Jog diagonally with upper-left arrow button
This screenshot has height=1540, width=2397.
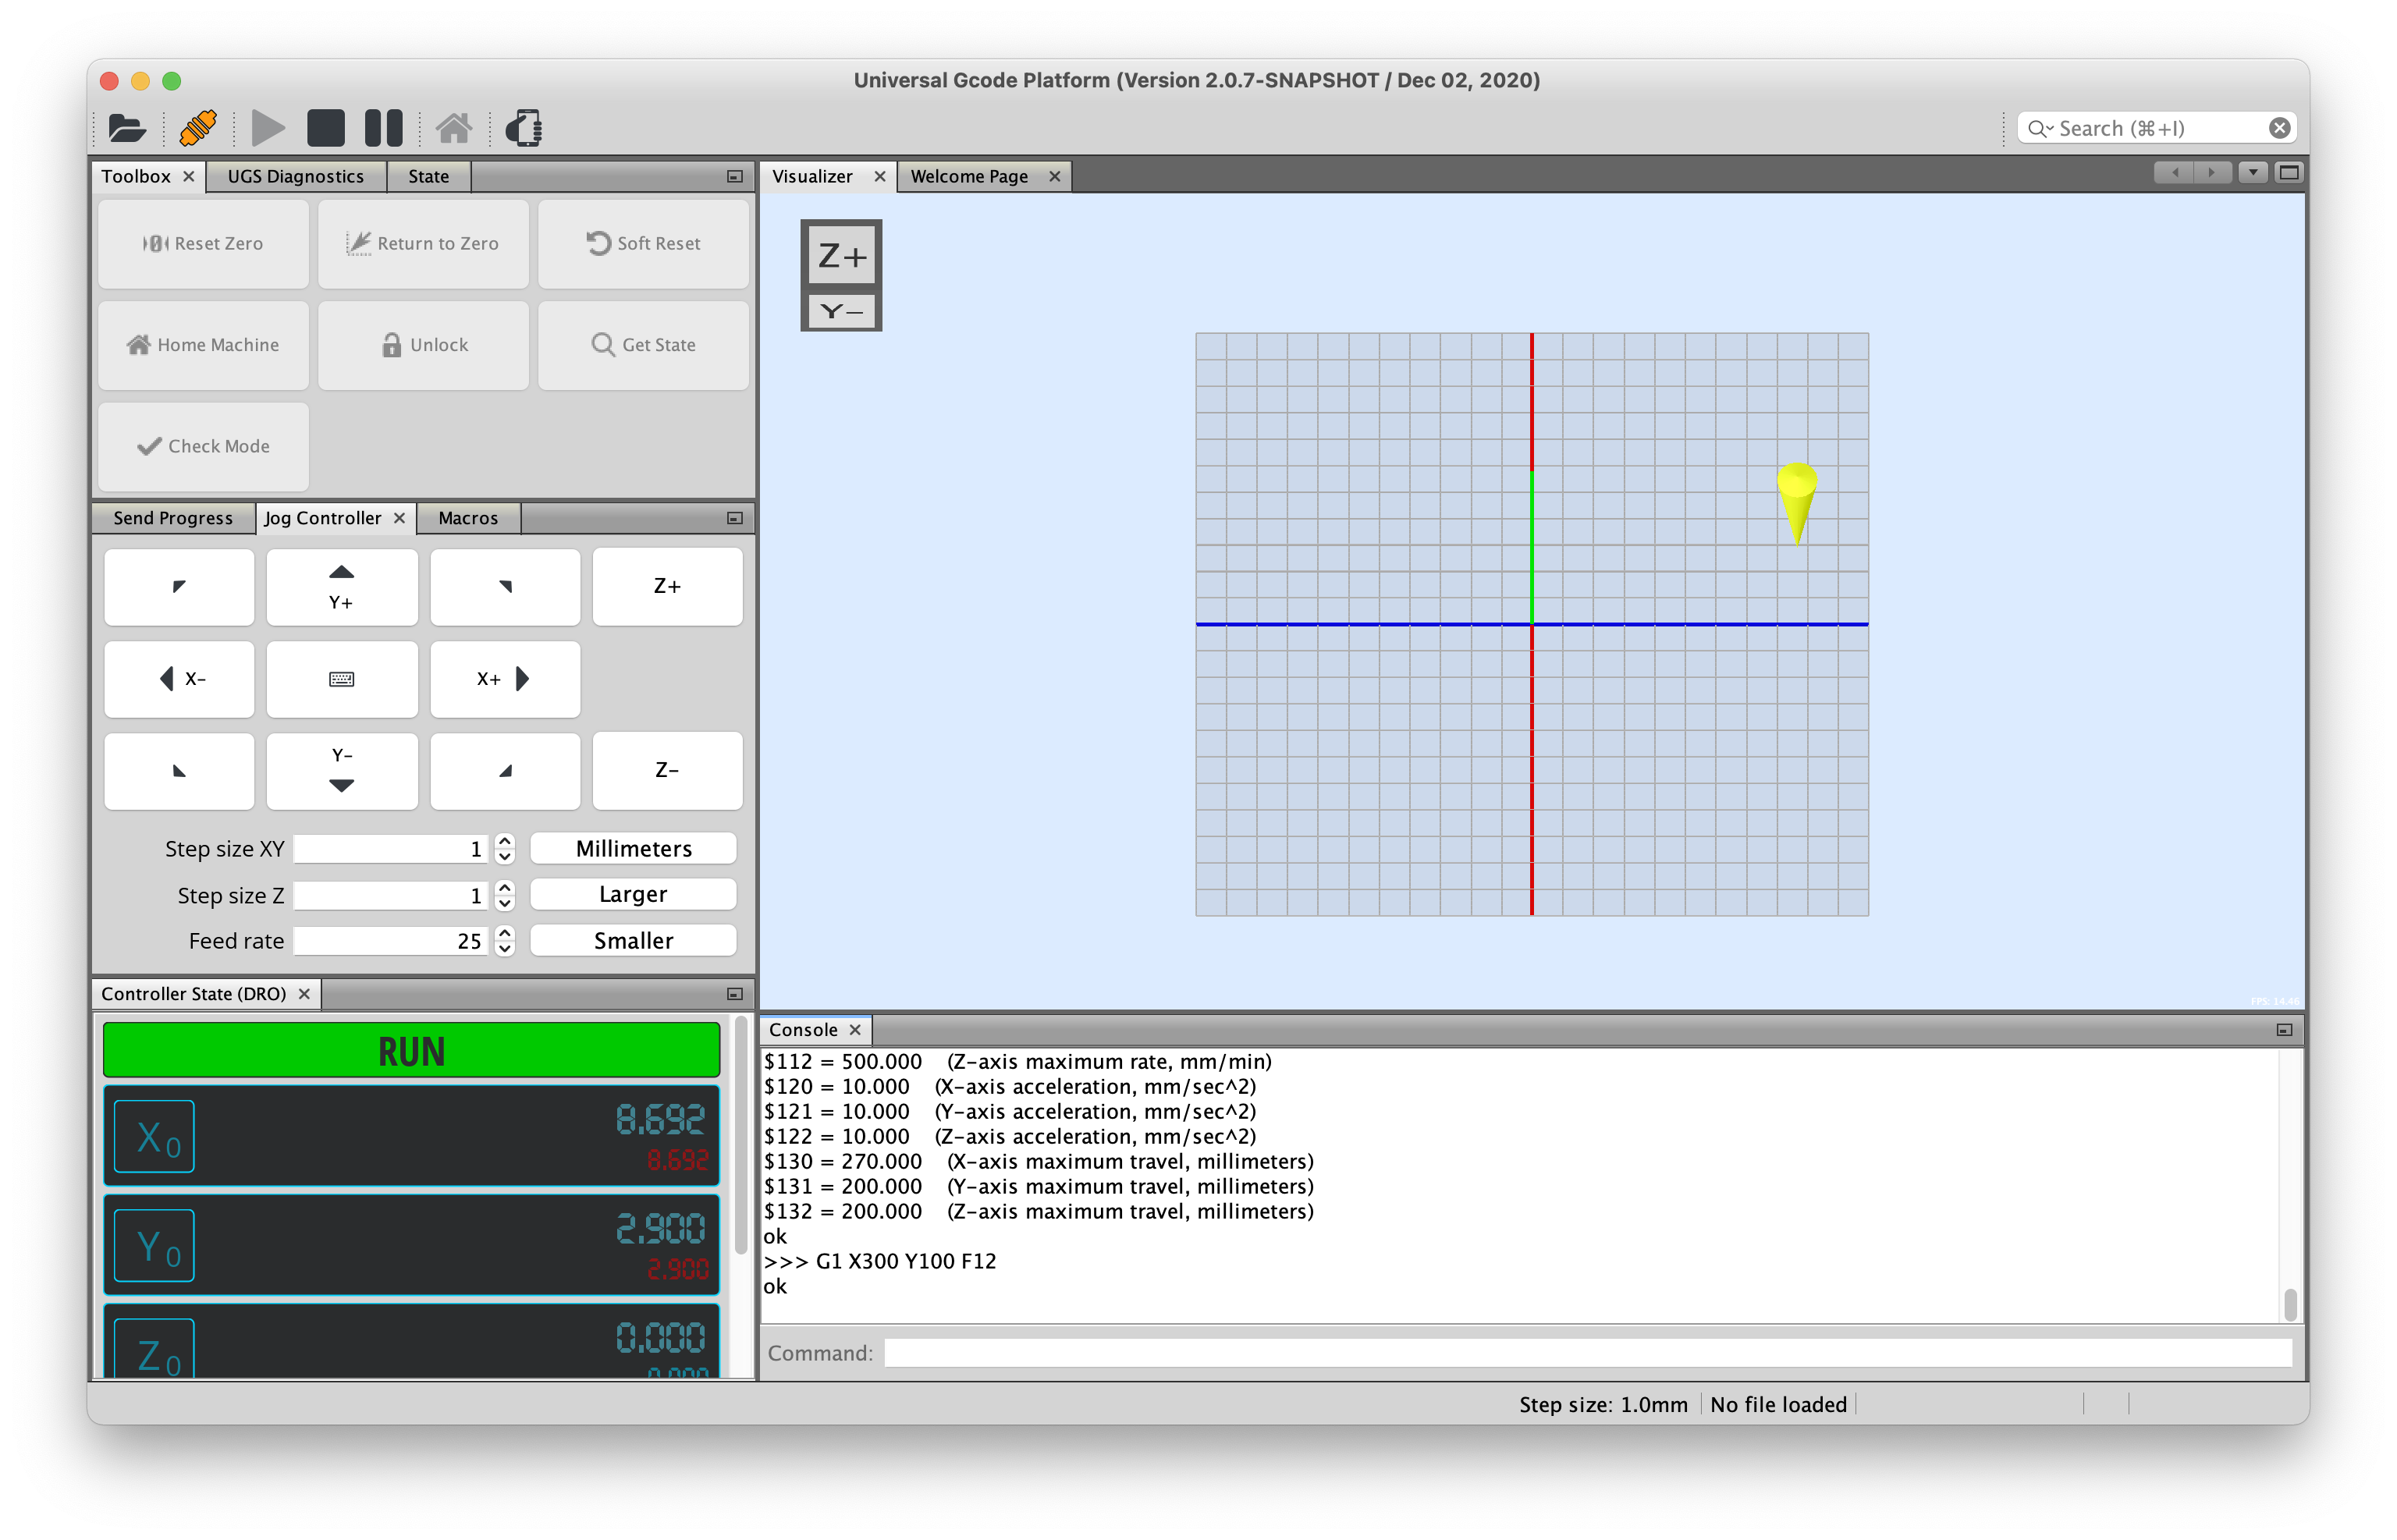(179, 587)
